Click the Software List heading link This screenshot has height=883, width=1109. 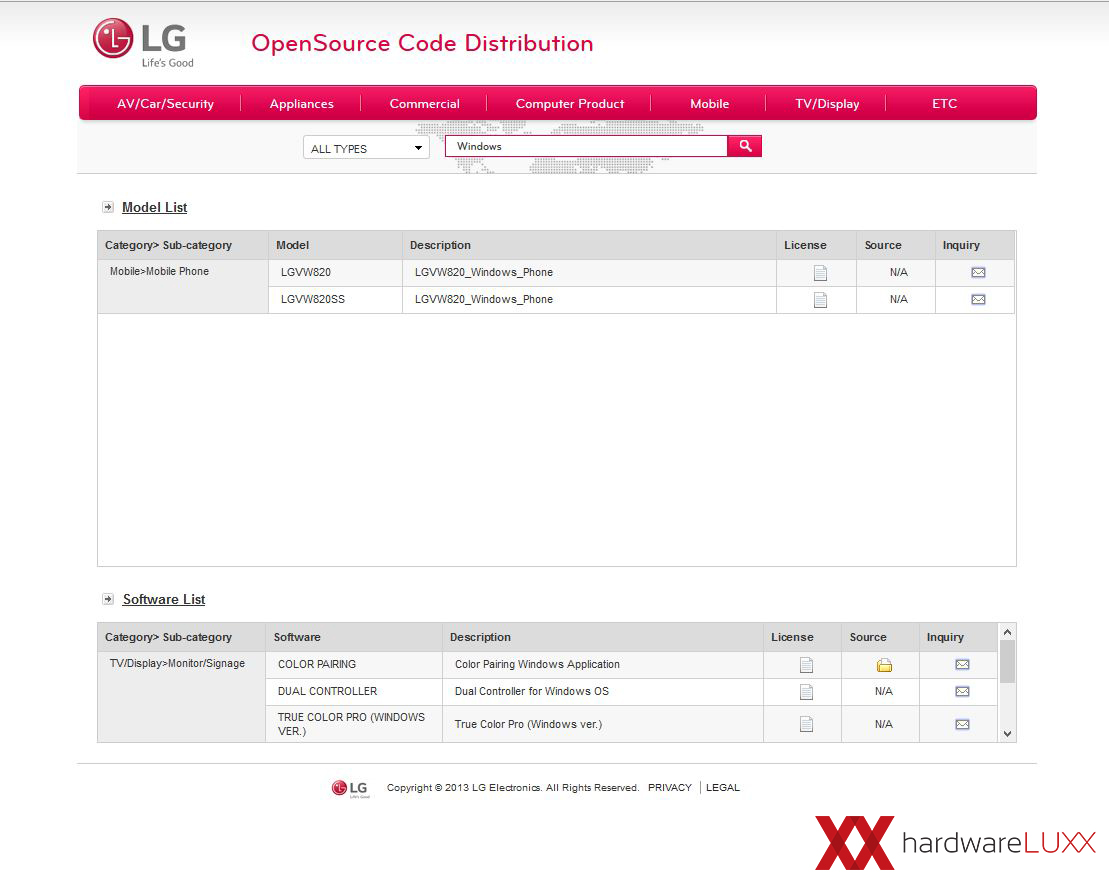(x=164, y=599)
